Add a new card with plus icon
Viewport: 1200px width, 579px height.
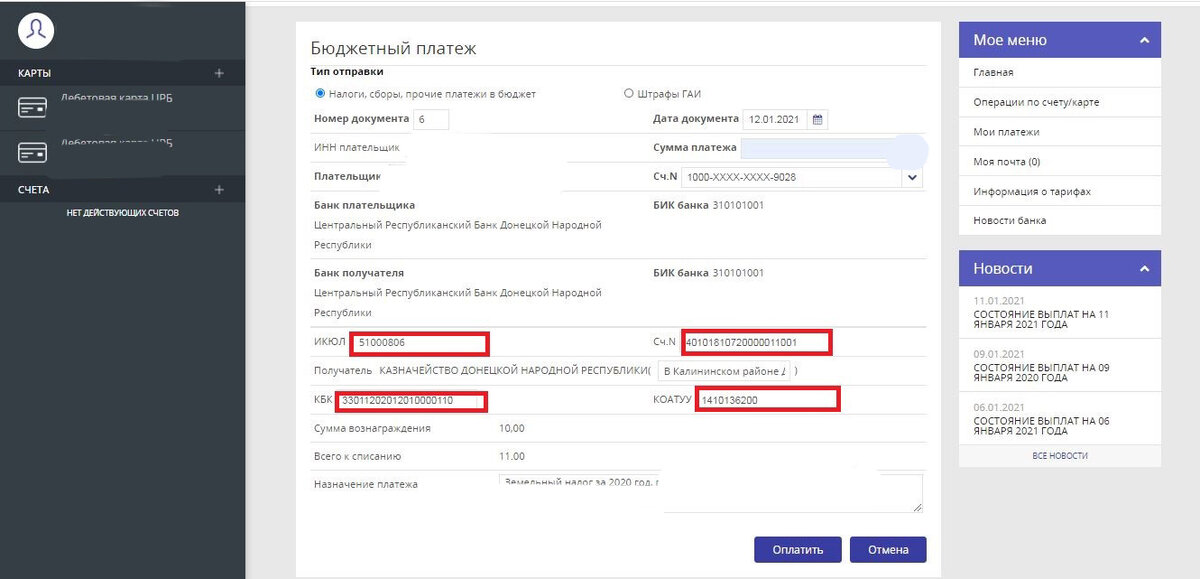tap(219, 73)
